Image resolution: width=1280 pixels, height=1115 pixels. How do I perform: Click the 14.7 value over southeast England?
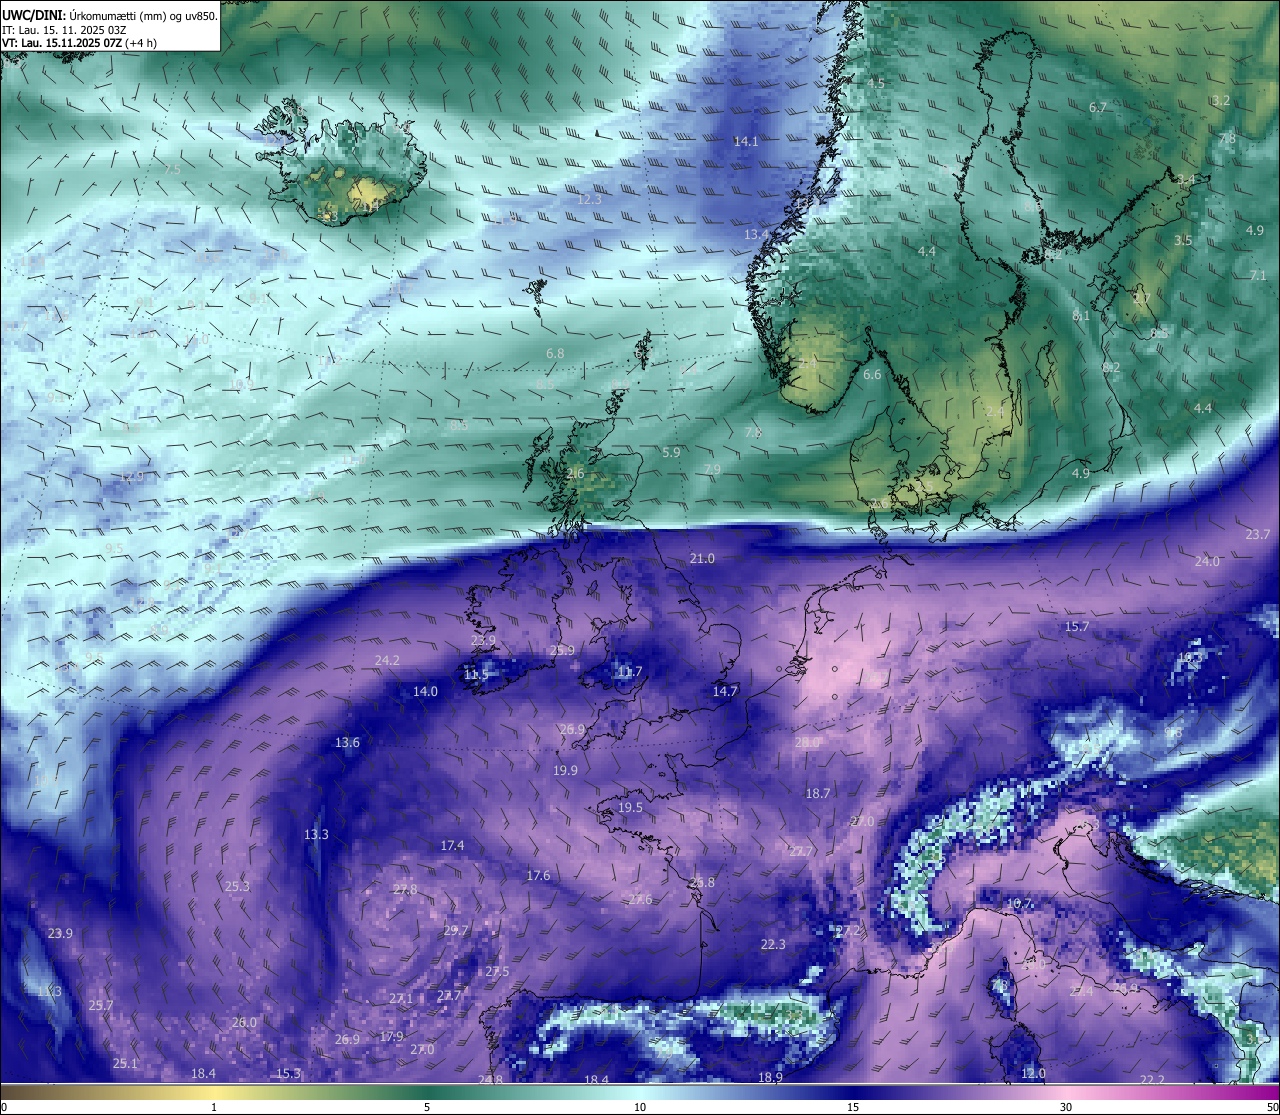pyautogui.click(x=725, y=692)
